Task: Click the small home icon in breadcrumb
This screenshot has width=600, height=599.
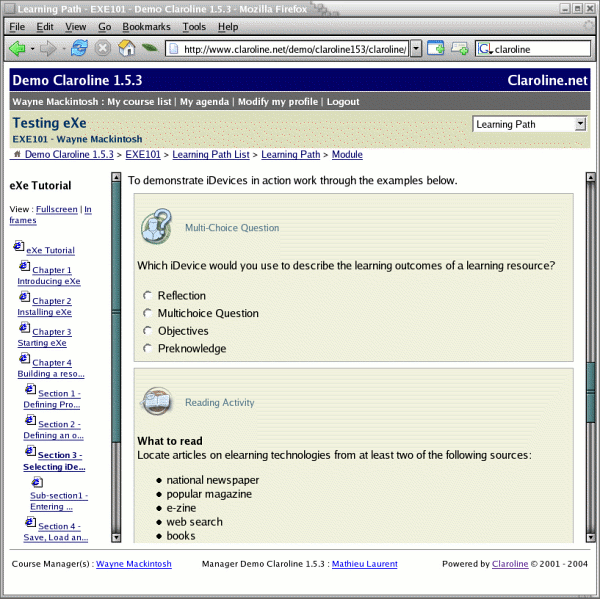Action: point(17,154)
